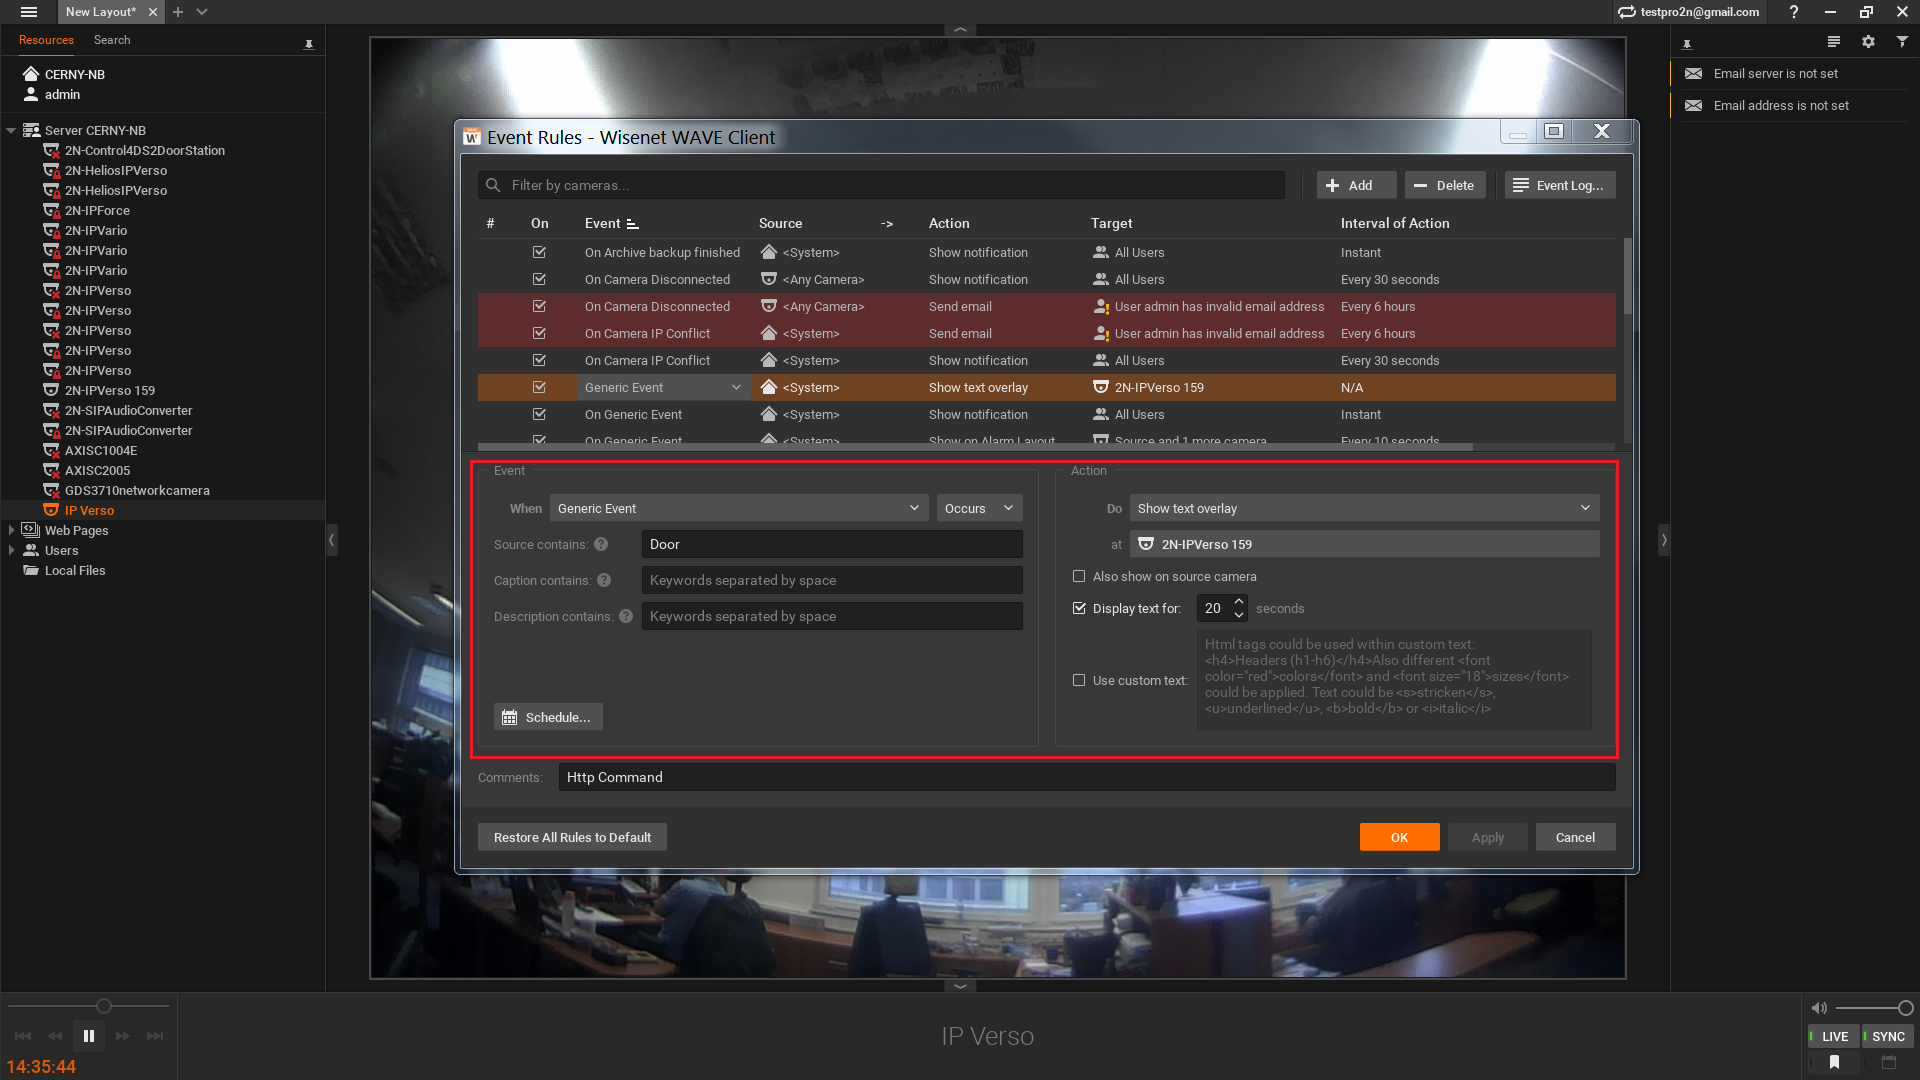This screenshot has height=1080, width=1920.
Task: Toggle Use custom text checkbox
Action: click(x=1079, y=681)
